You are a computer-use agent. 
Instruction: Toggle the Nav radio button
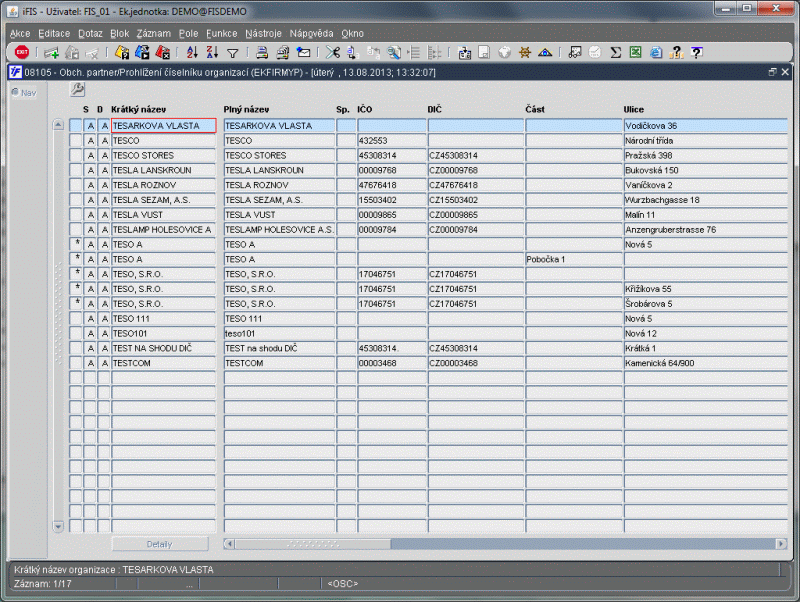[x=15, y=92]
